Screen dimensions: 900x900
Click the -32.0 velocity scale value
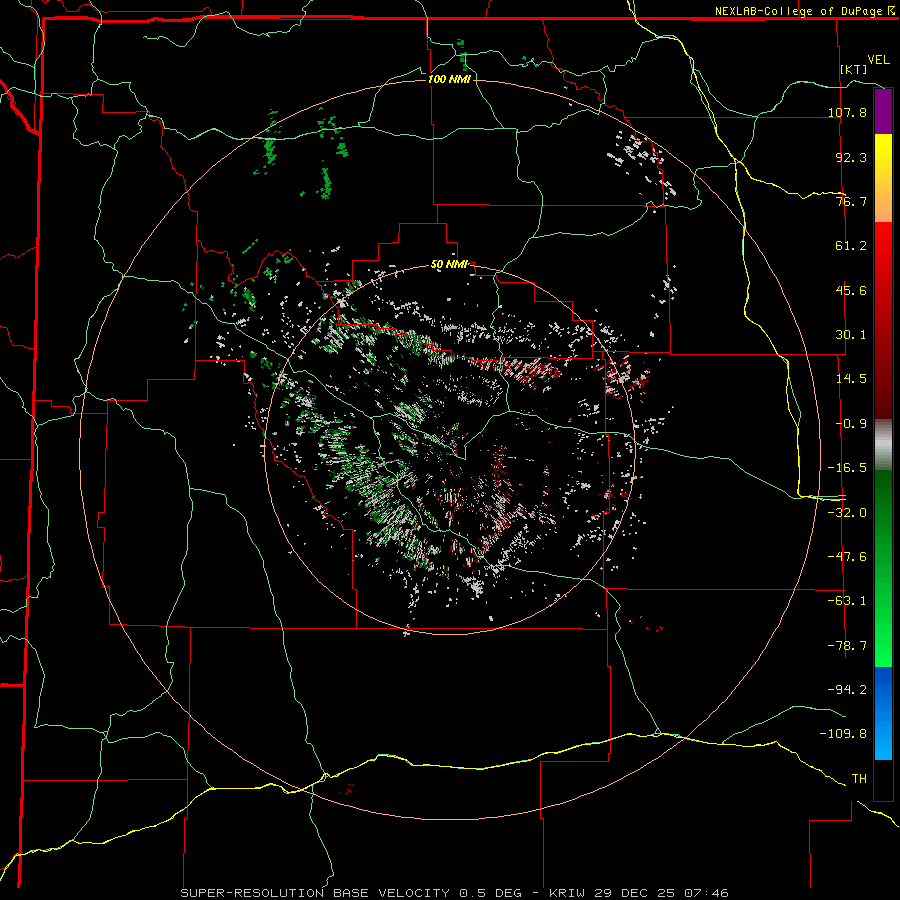847,513
